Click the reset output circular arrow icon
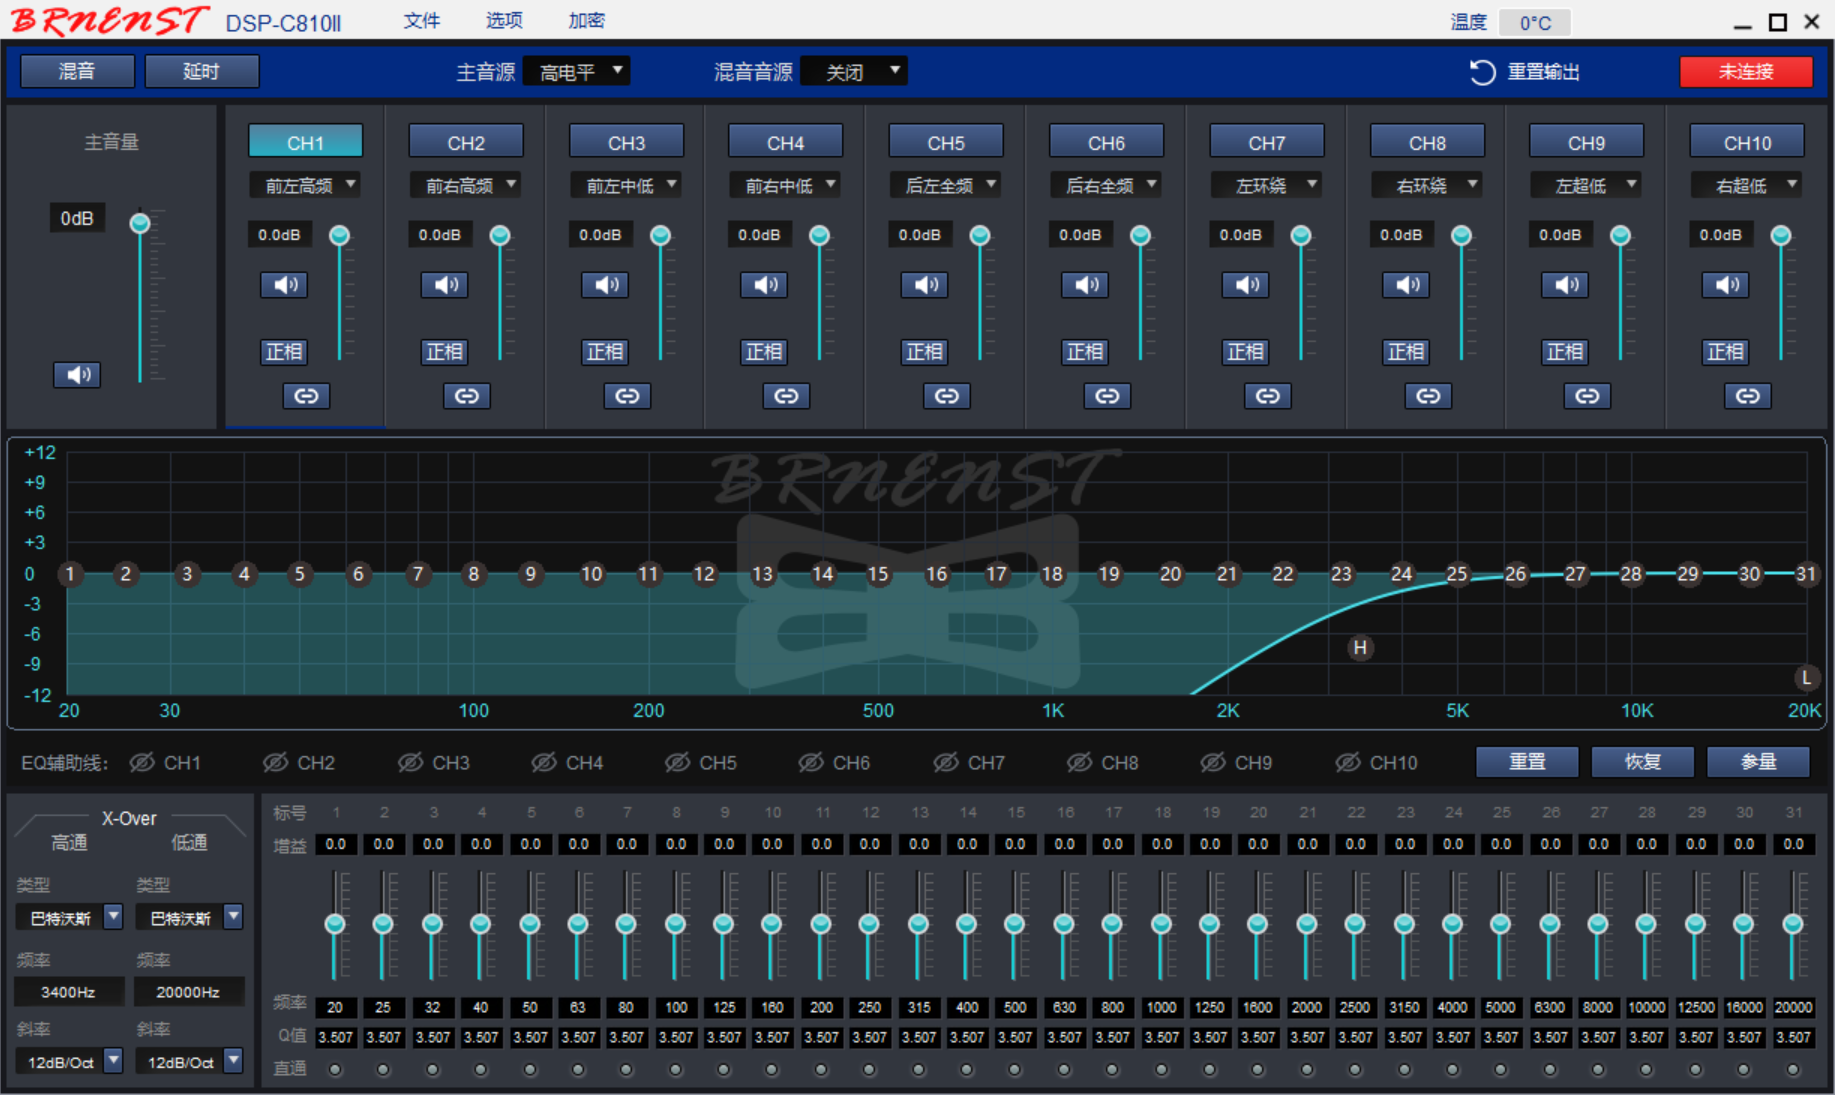The width and height of the screenshot is (1835, 1095). click(1482, 72)
